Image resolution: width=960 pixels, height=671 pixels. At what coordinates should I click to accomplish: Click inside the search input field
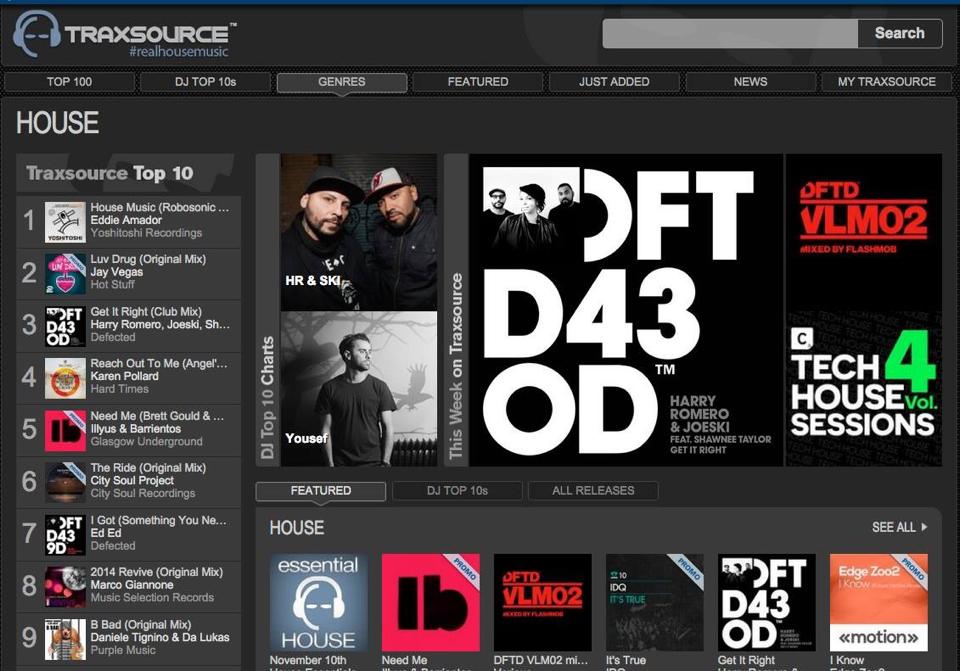pos(730,33)
